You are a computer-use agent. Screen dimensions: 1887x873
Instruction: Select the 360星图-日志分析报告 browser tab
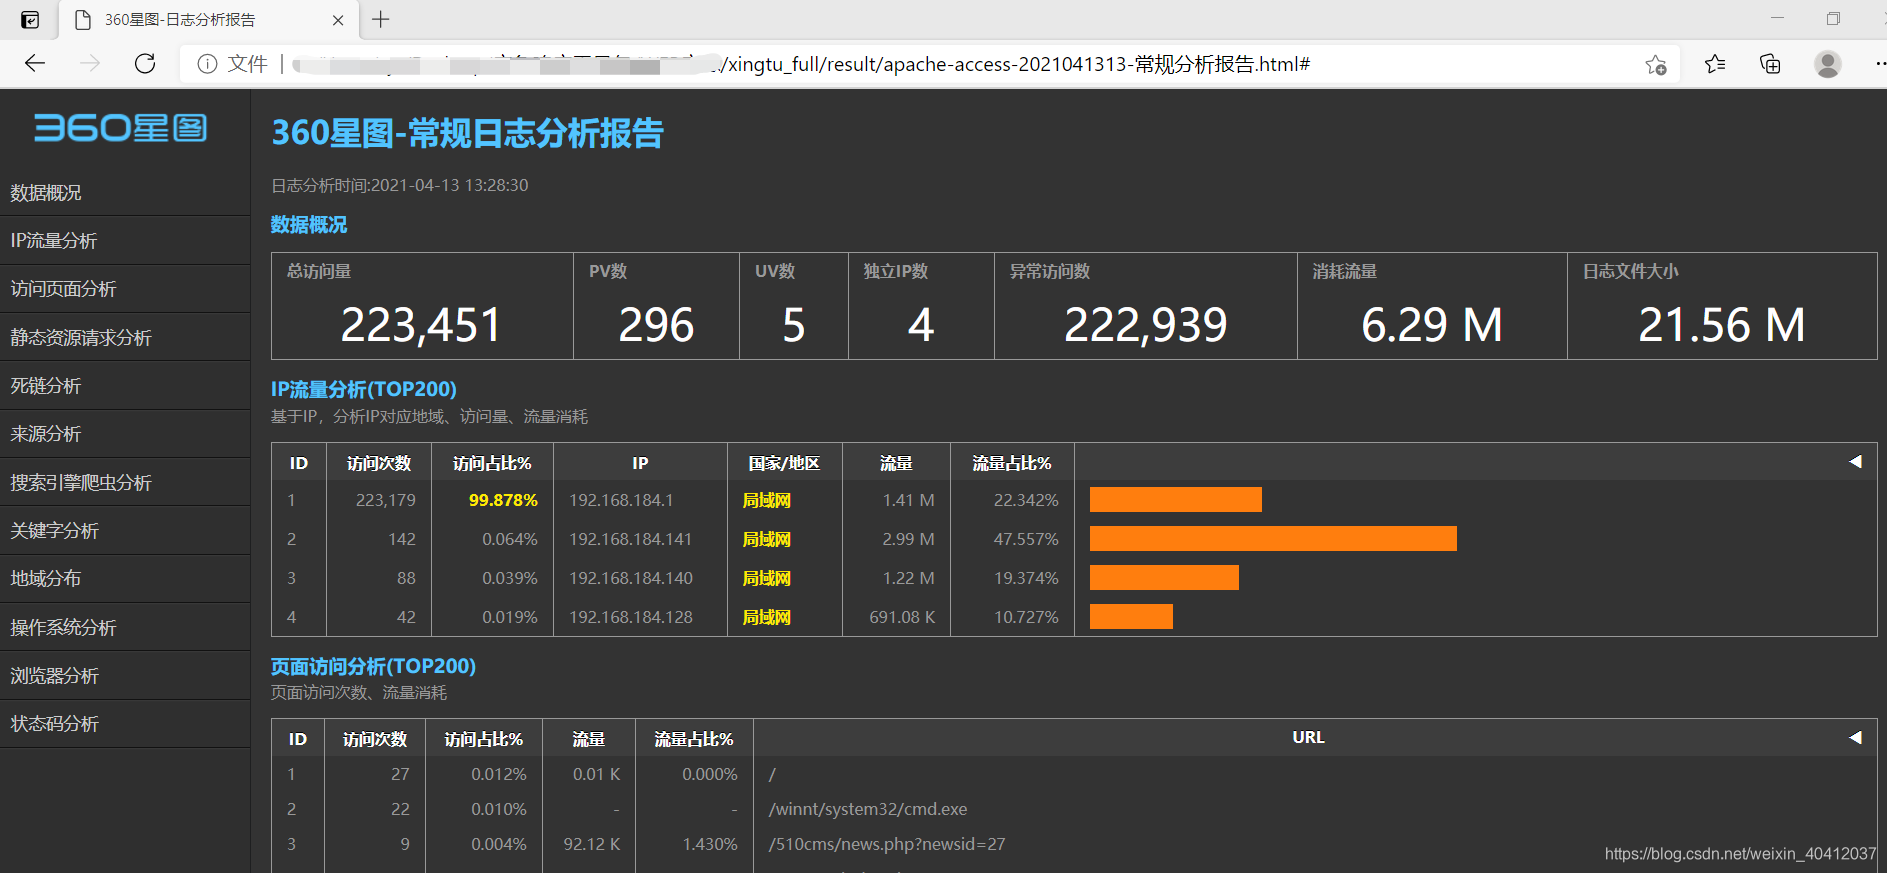[208, 20]
